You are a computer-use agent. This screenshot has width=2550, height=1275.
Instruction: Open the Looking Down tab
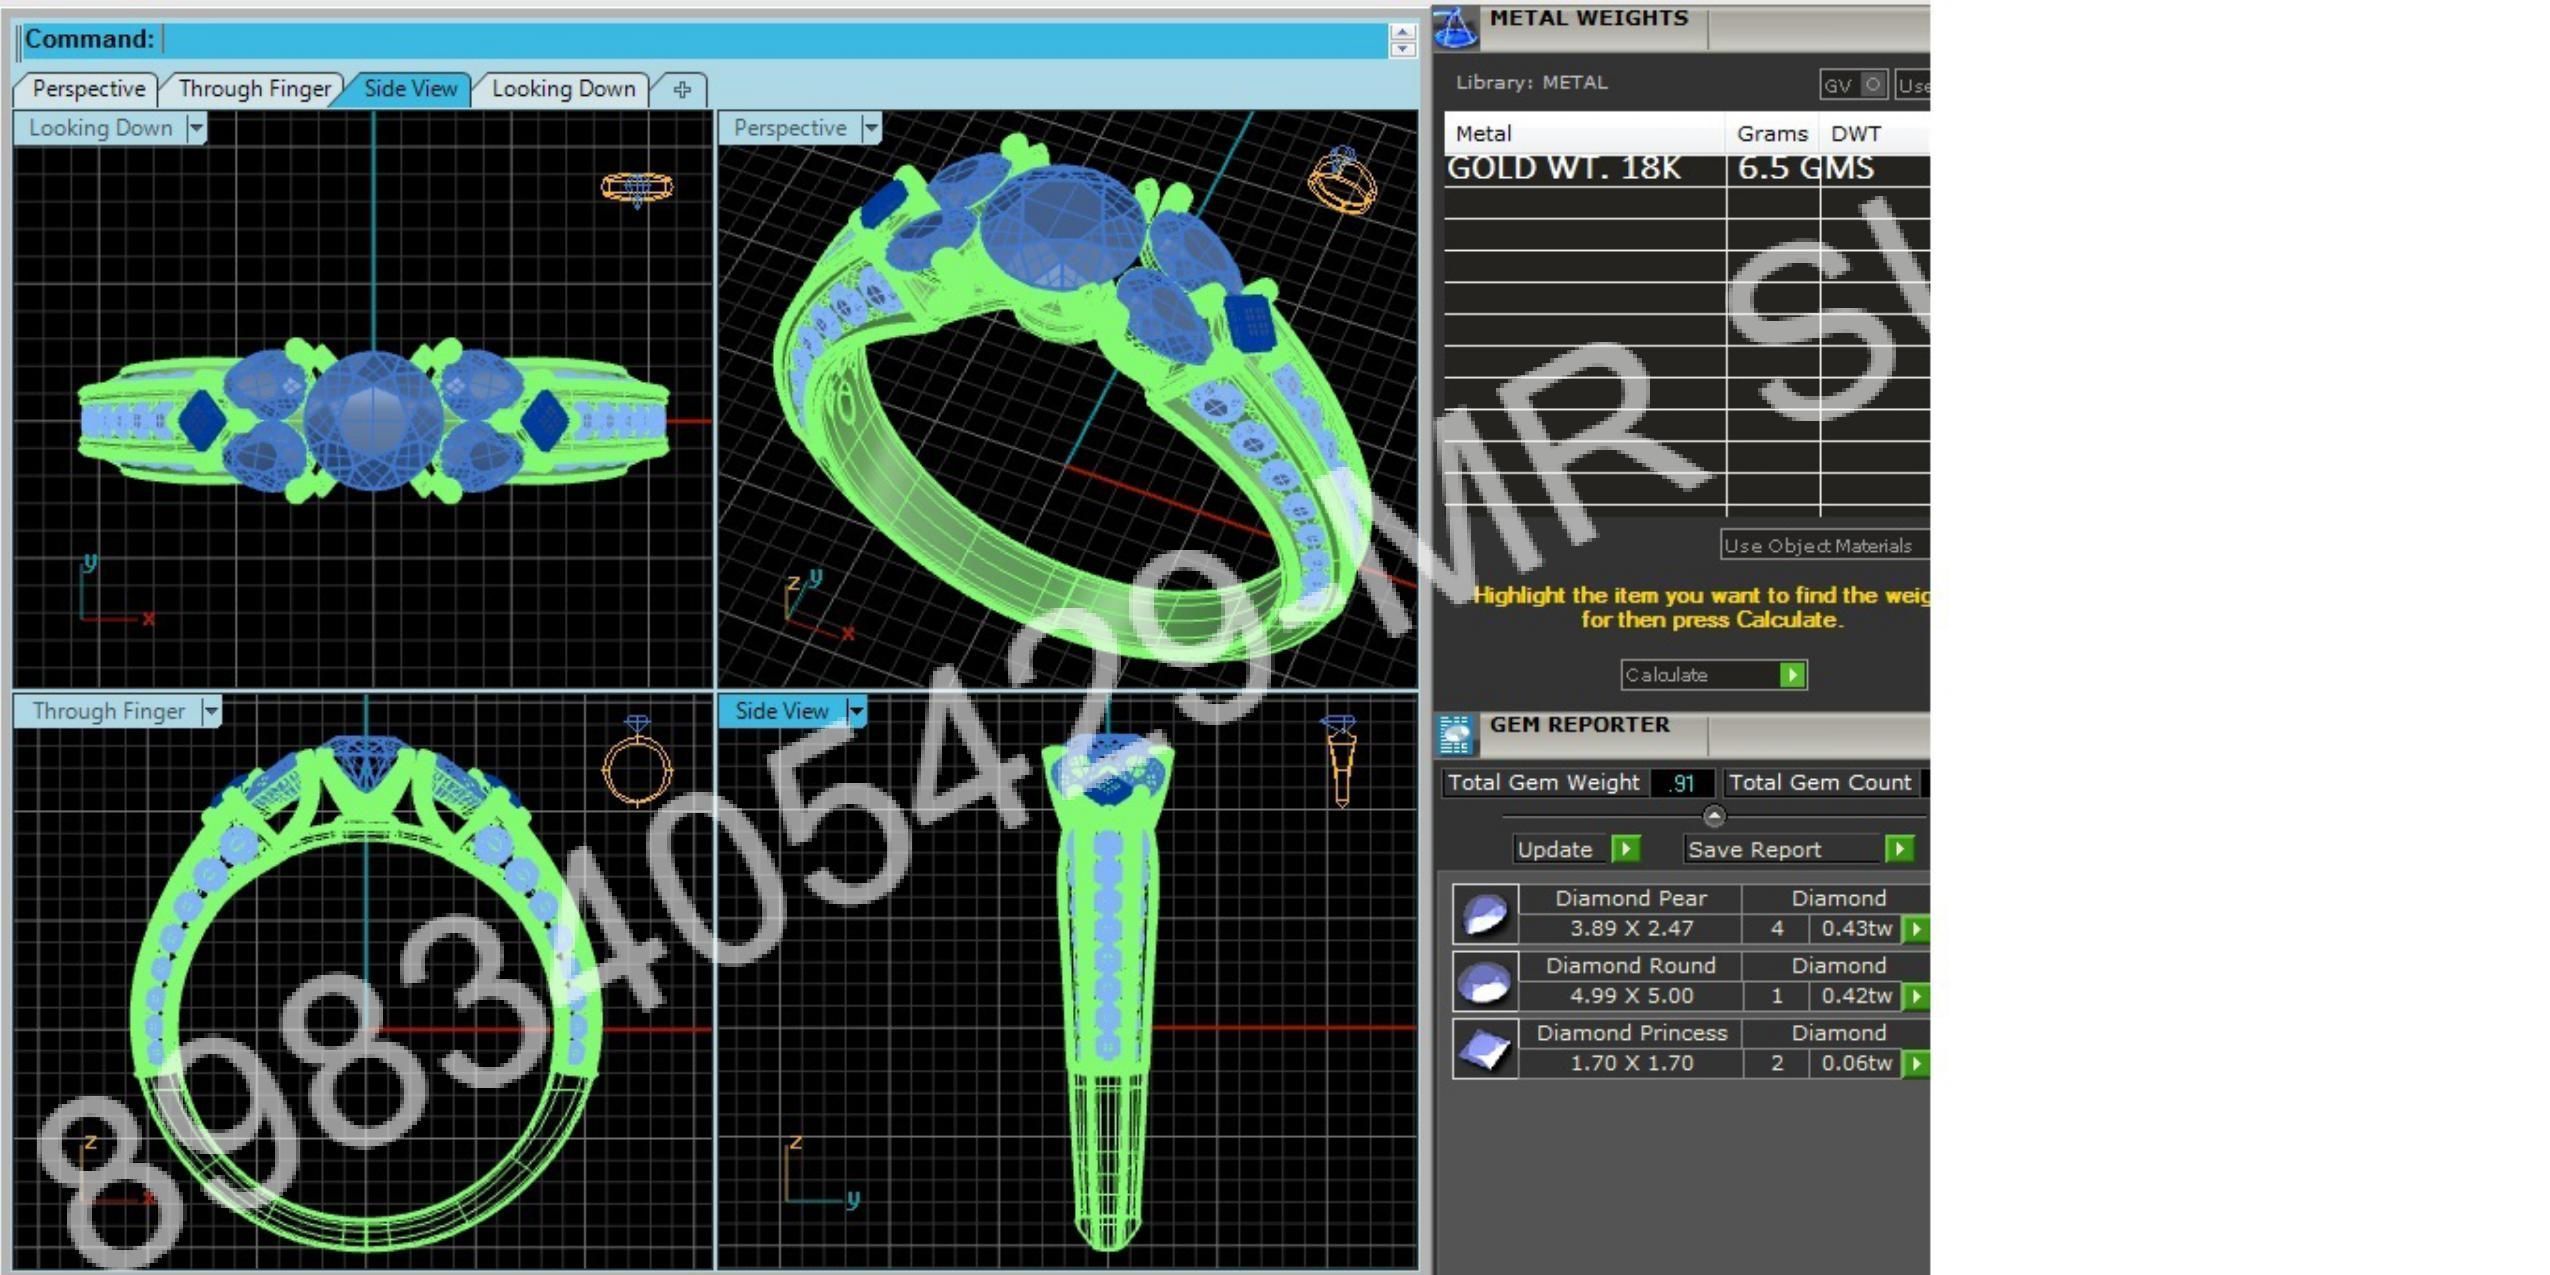563,89
